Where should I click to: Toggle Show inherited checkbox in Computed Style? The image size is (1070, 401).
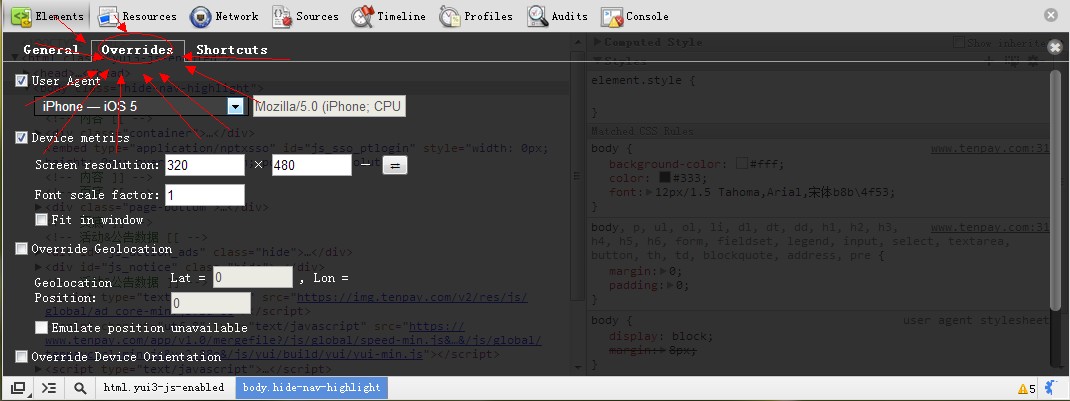pos(959,42)
